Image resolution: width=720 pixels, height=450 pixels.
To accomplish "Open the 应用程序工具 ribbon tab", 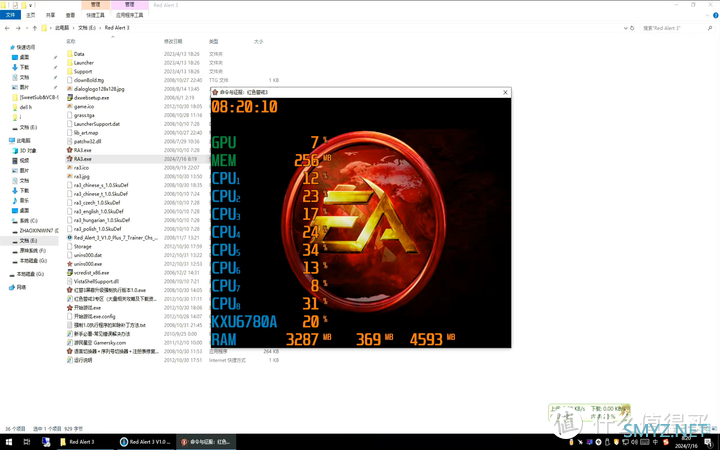I will (129, 15).
